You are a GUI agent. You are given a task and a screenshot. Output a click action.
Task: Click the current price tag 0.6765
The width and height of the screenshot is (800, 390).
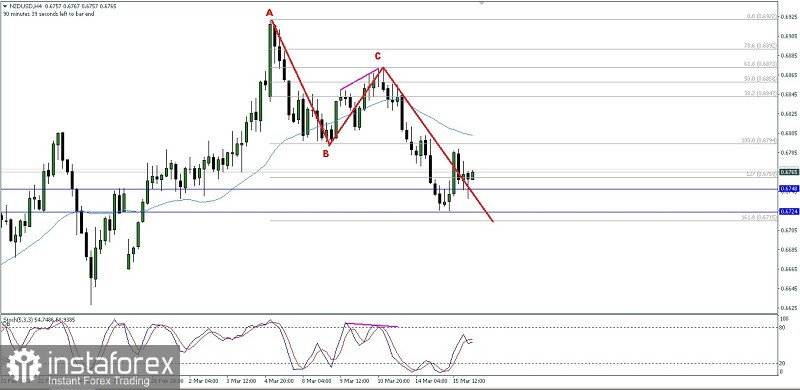[789, 172]
